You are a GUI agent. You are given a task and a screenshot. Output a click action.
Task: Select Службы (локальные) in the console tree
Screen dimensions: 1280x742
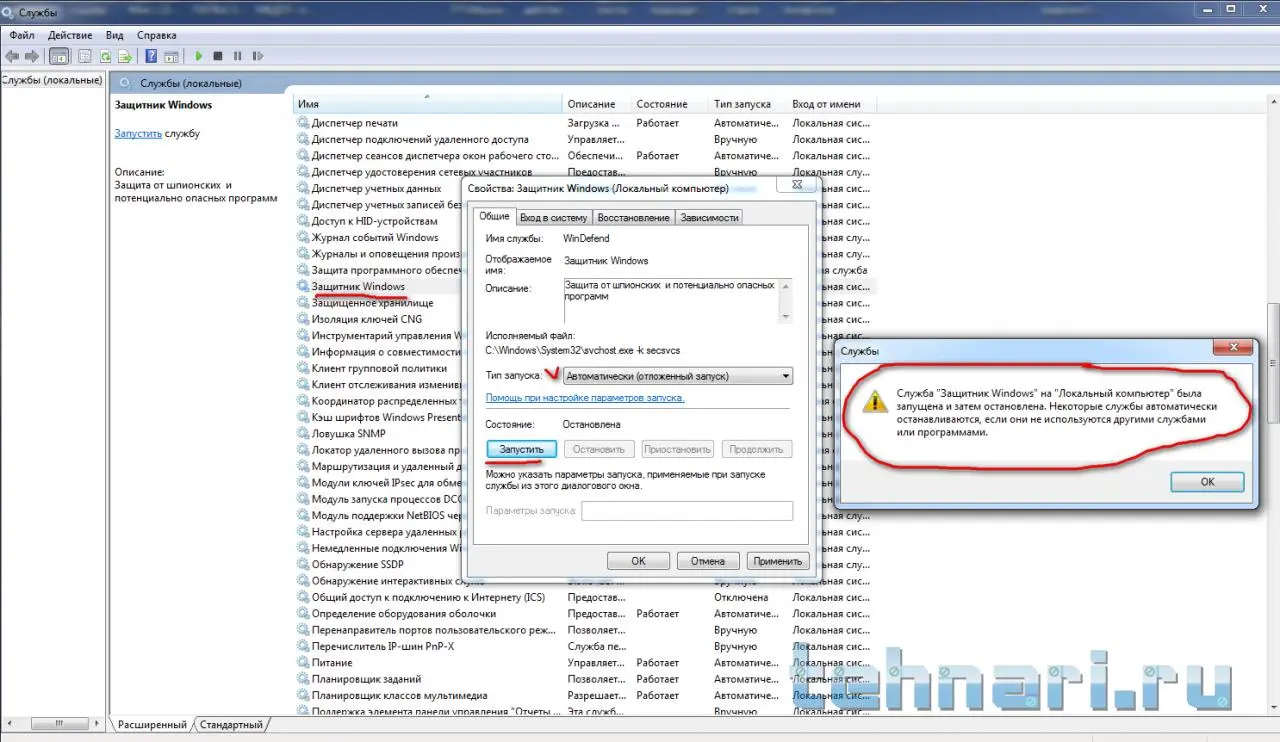point(52,80)
